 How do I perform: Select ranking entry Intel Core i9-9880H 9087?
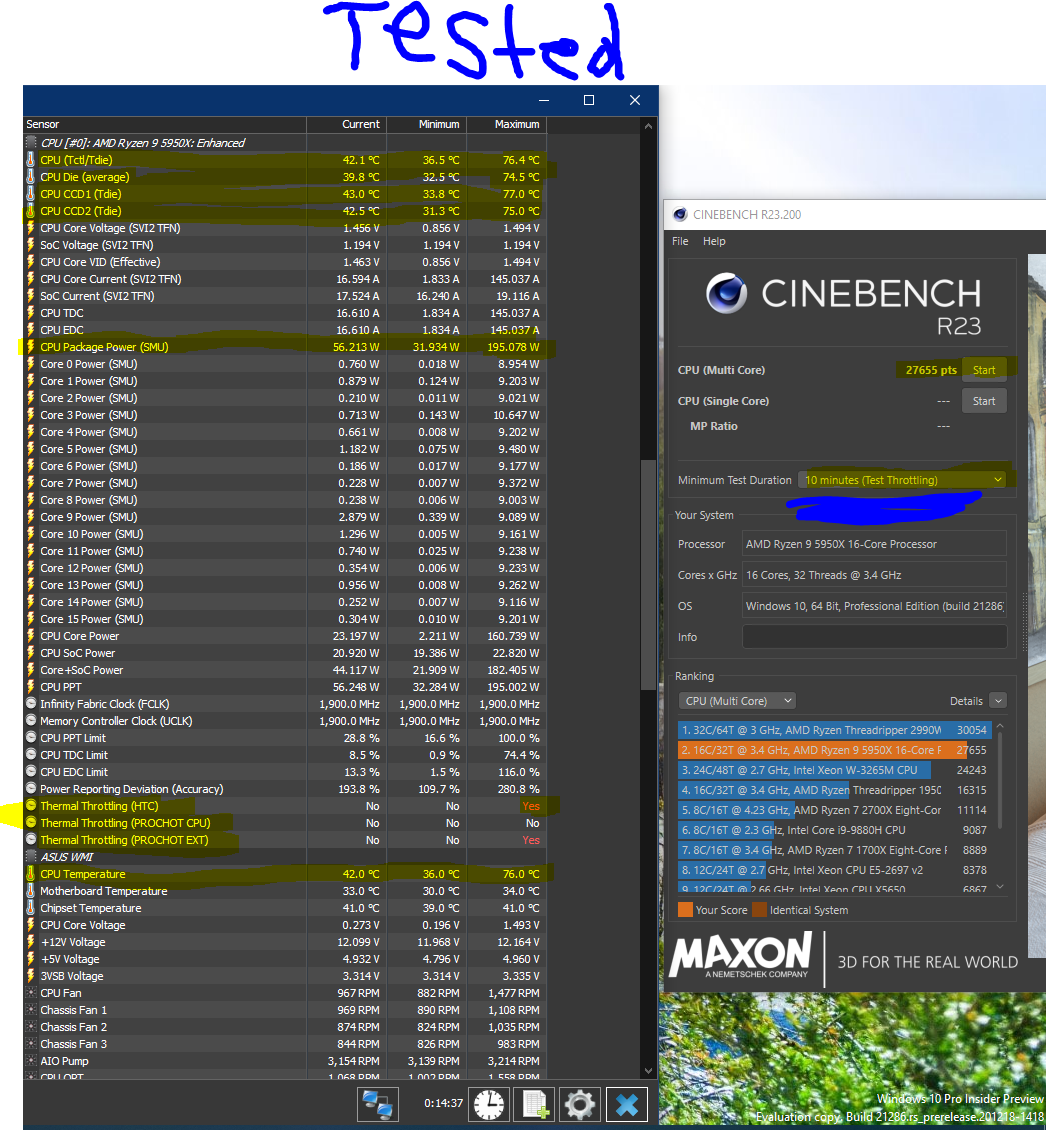(x=835, y=830)
